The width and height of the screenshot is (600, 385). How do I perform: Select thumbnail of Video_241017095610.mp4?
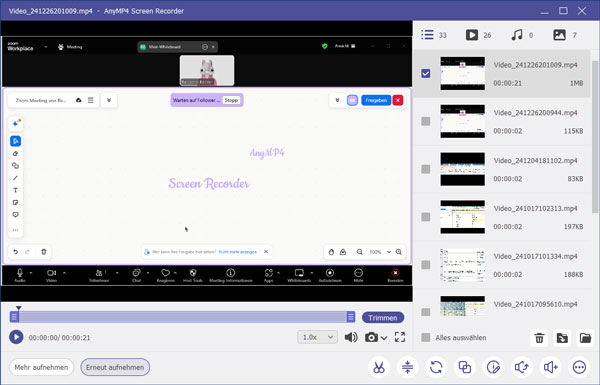tap(462, 306)
